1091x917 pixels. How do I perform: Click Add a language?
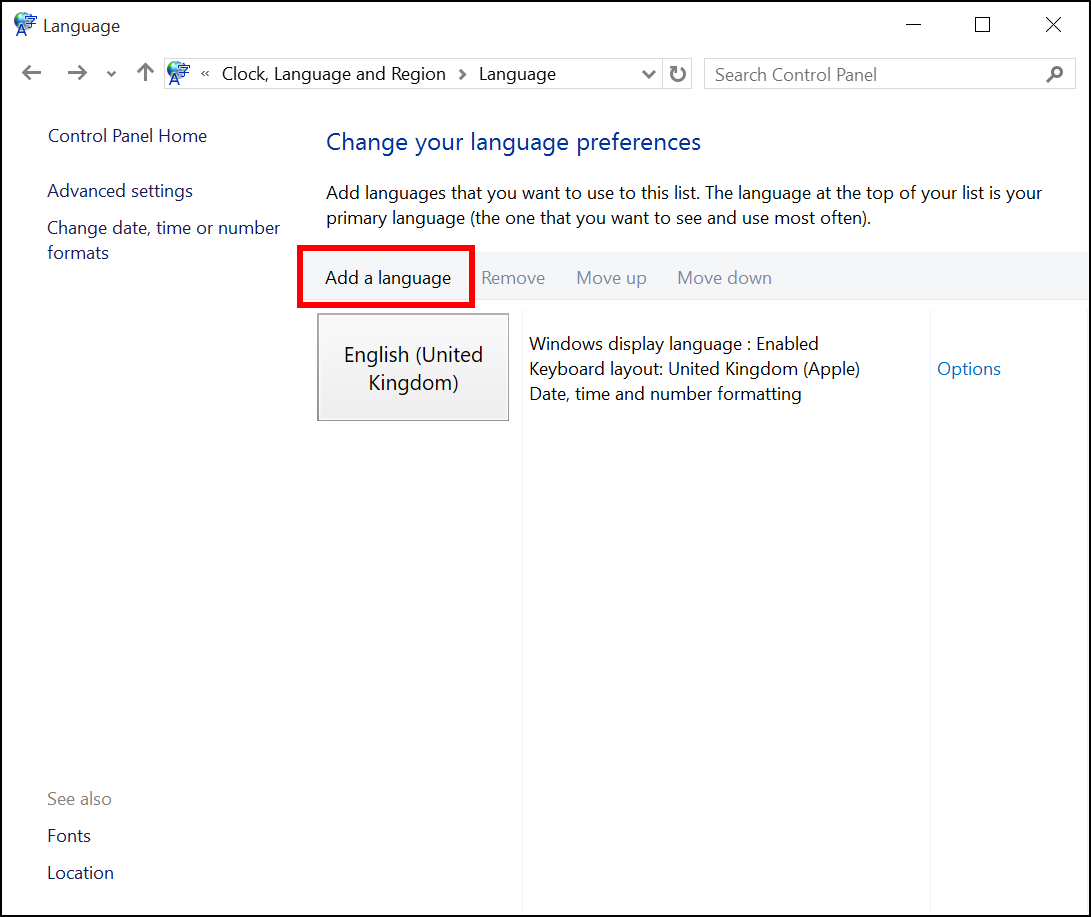coord(386,277)
